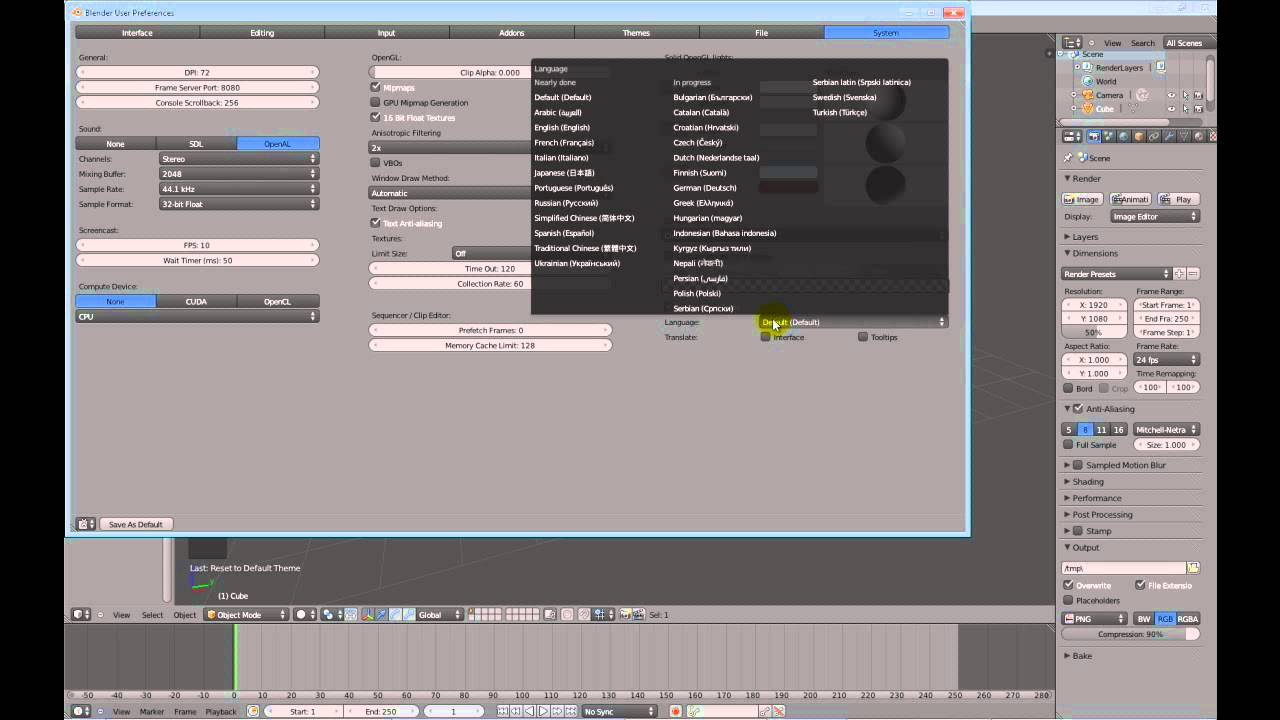Open the Sample Format 32-bit Float dropdown
This screenshot has height=720, width=1280.
pos(239,204)
